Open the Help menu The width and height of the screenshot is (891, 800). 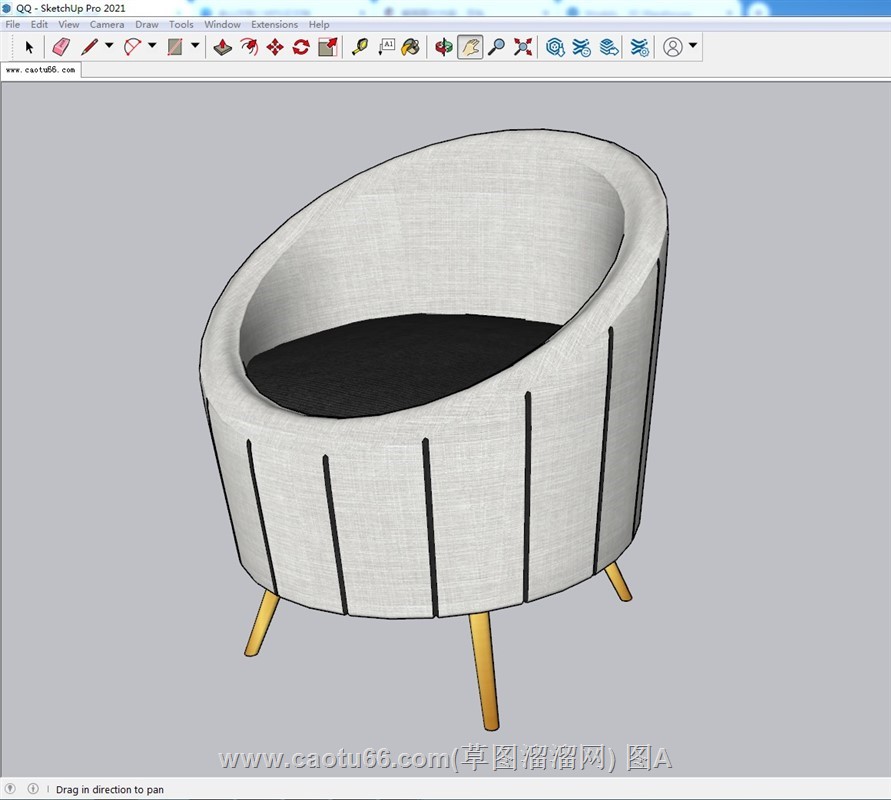click(319, 24)
